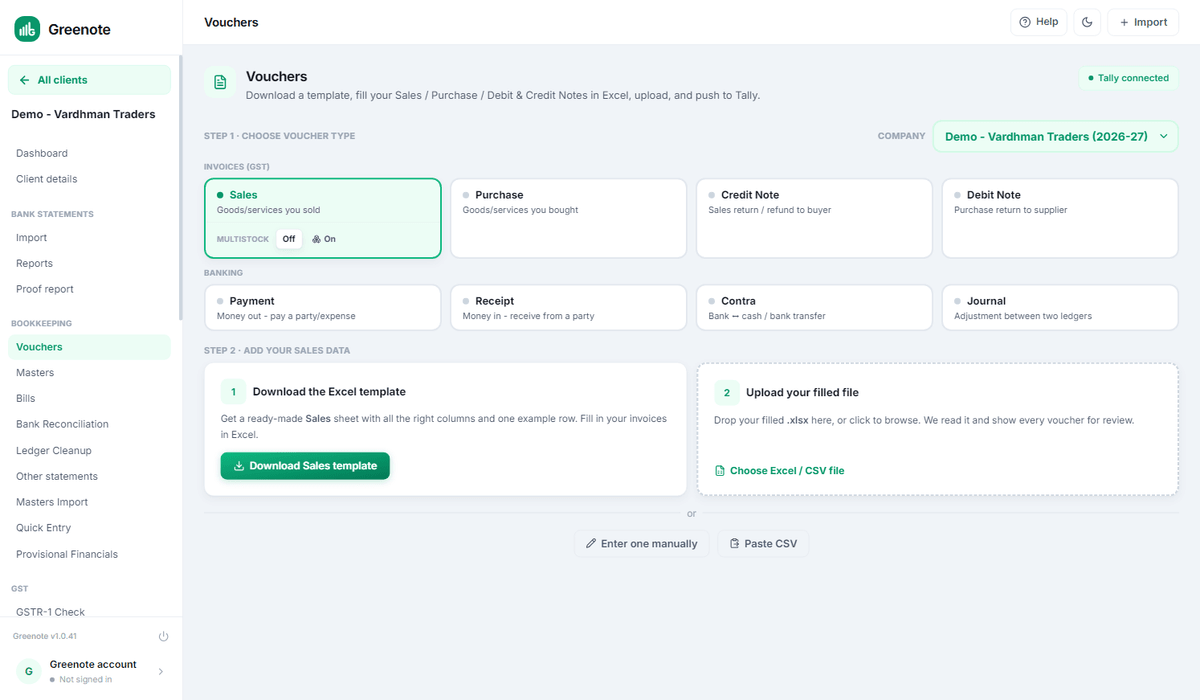Toggle dark mode with the moon icon
Image resolution: width=1200 pixels, height=700 pixels.
coord(1087,22)
